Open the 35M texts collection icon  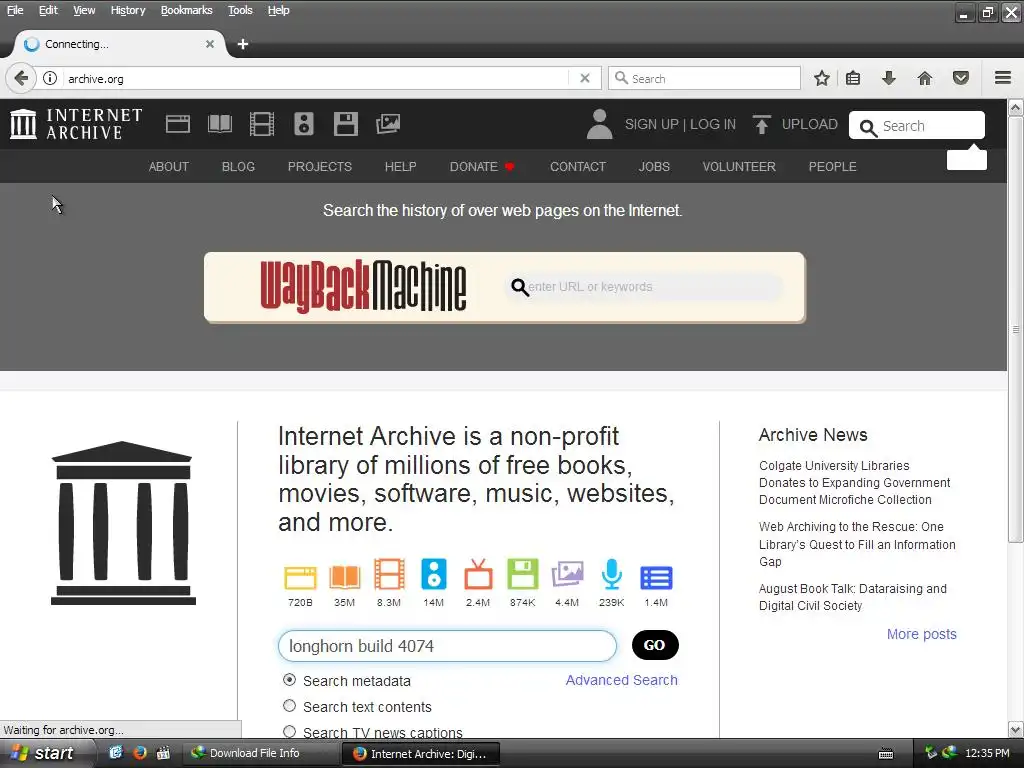tap(345, 577)
